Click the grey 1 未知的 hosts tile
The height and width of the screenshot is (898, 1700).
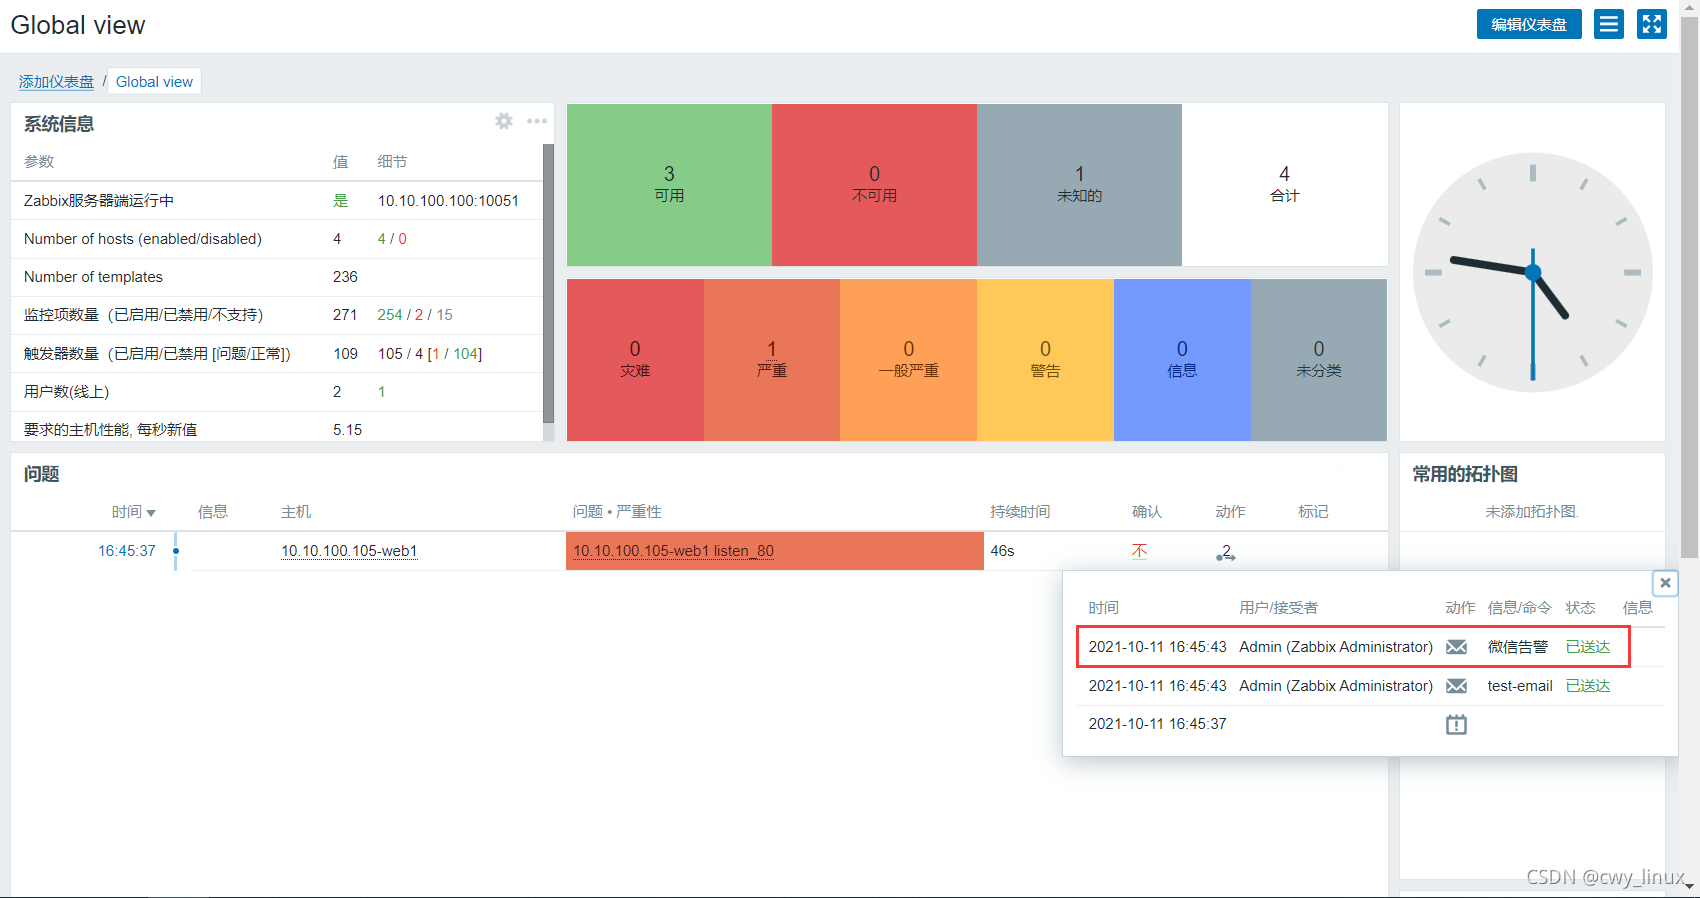1079,185
